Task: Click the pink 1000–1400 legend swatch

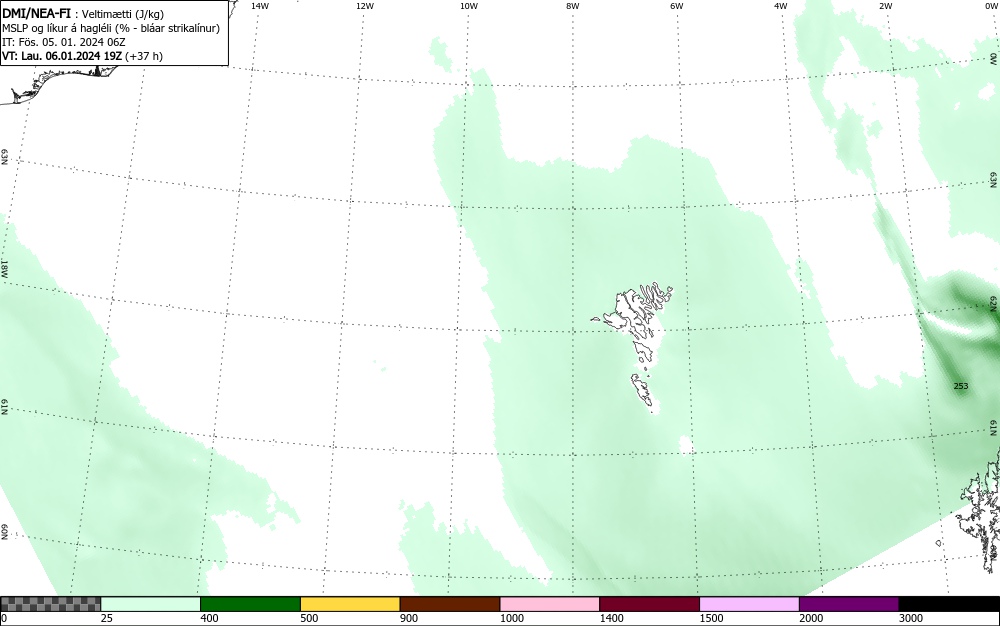Action: [550, 604]
